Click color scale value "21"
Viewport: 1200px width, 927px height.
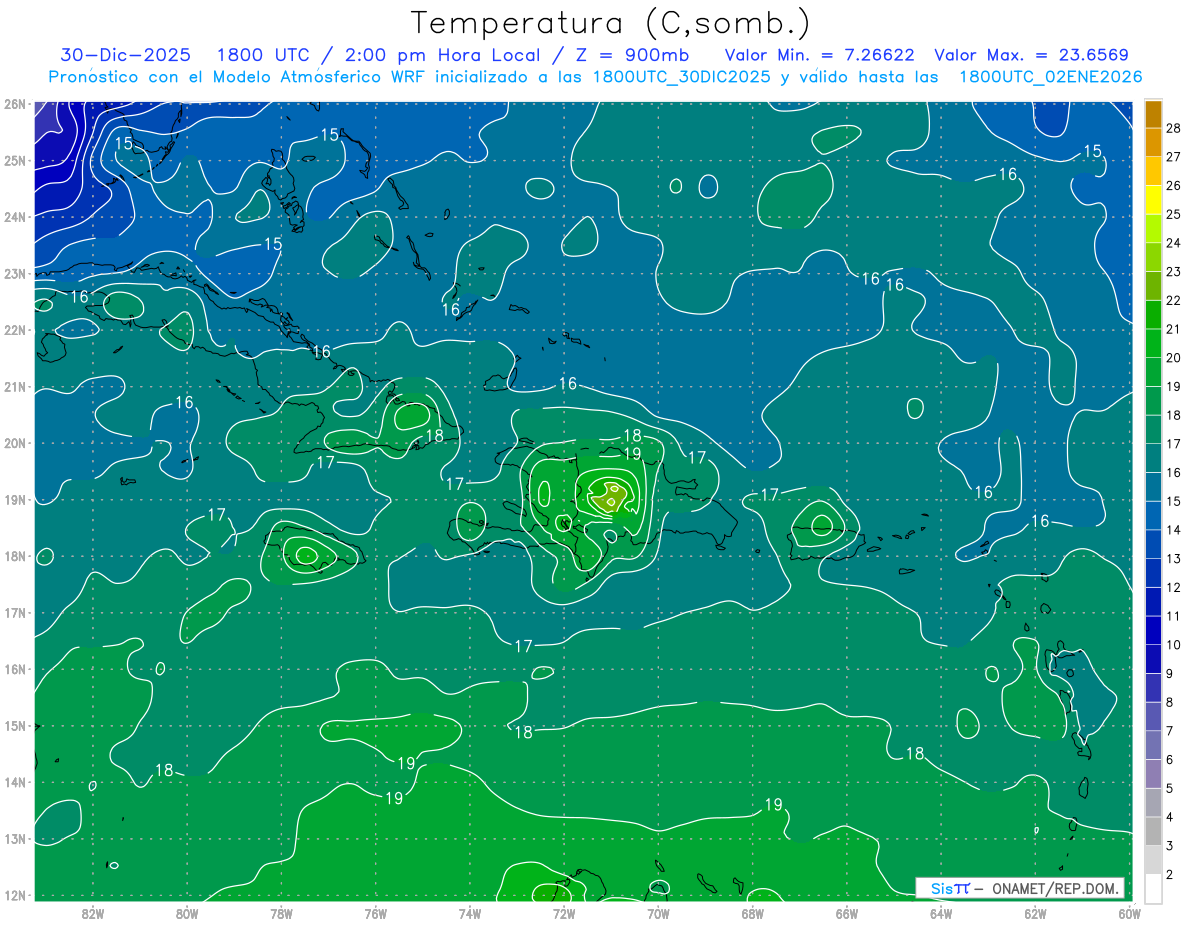1174,329
